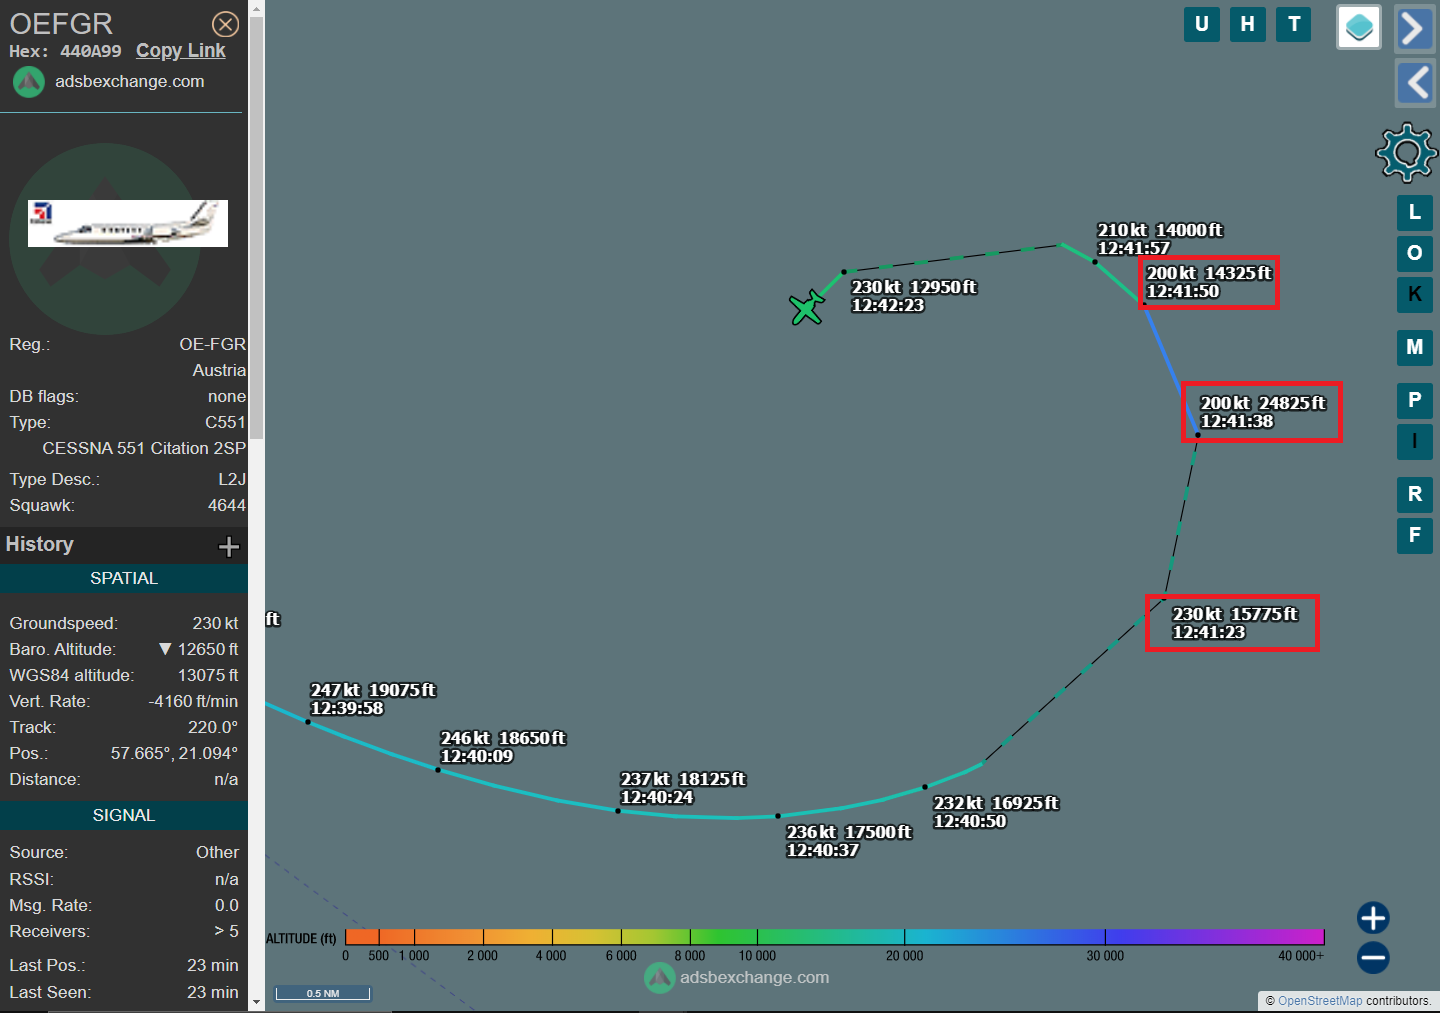Click the sidebar vertical scrollbar thumb

[257, 228]
